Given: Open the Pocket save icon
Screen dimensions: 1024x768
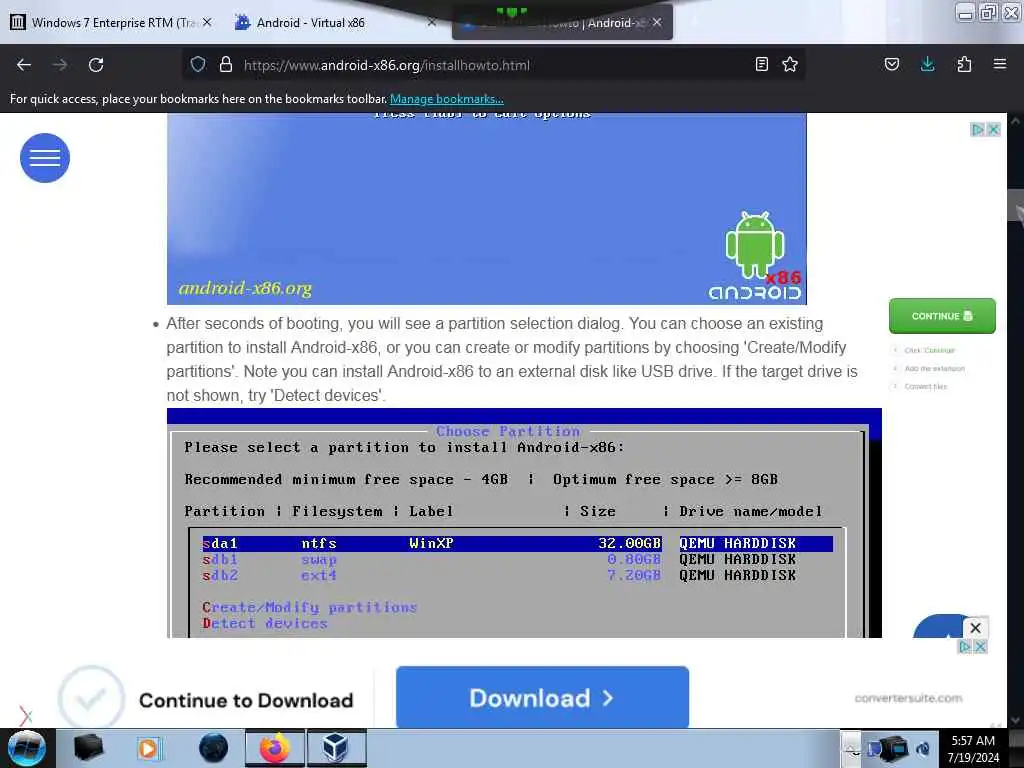Looking at the screenshot, I should point(891,65).
